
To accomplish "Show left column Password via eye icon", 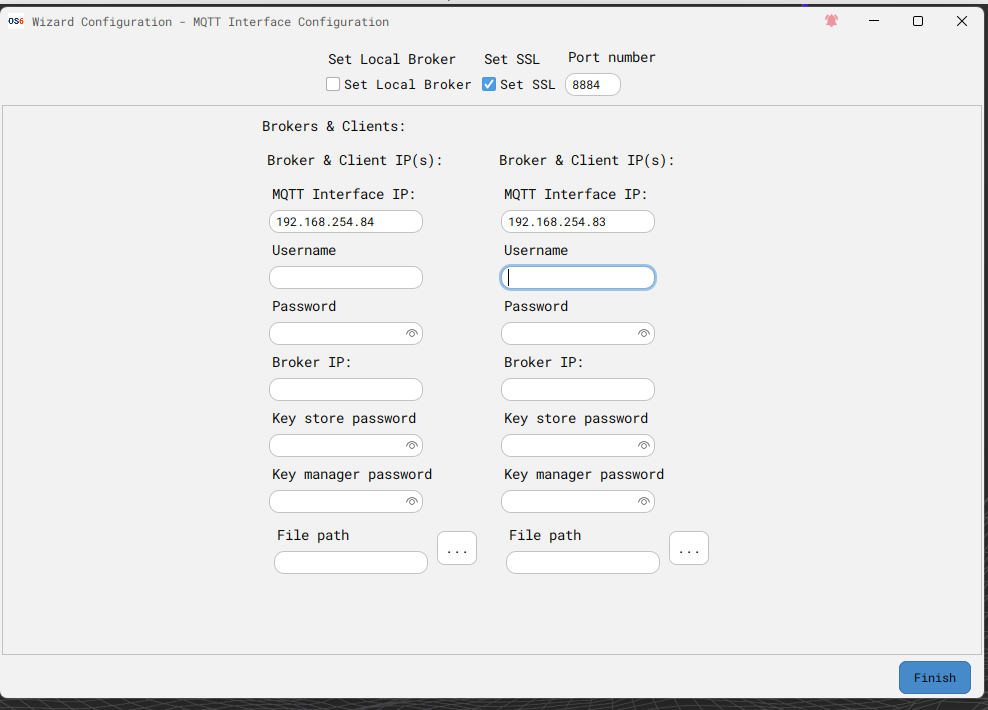I will click(x=411, y=334).
